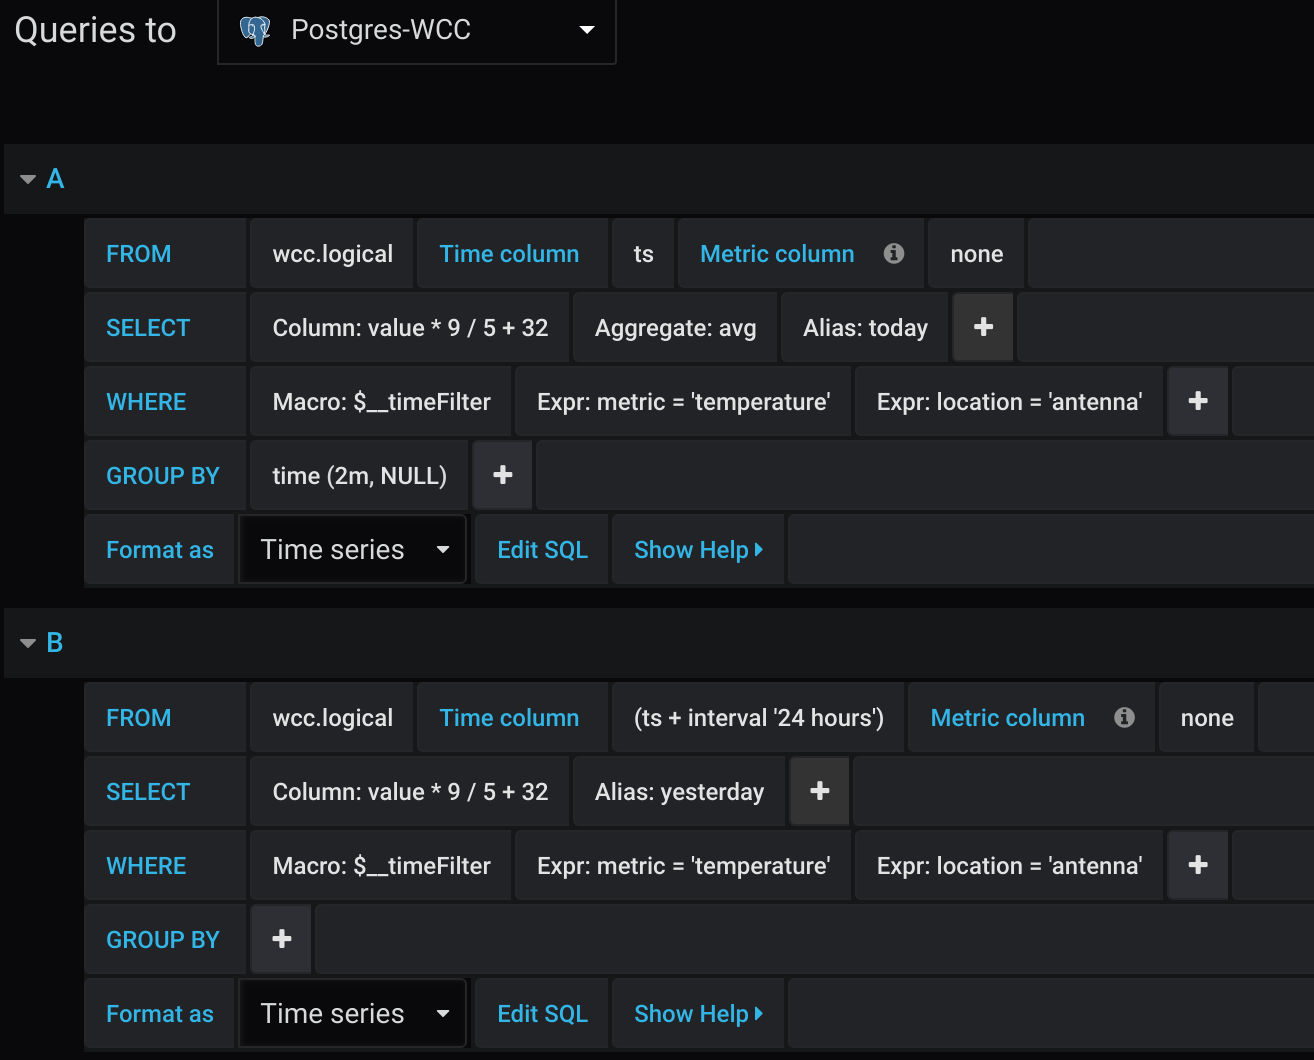Click the PostgreSQL elephant datasource icon
This screenshot has width=1314, height=1060.
(256, 31)
